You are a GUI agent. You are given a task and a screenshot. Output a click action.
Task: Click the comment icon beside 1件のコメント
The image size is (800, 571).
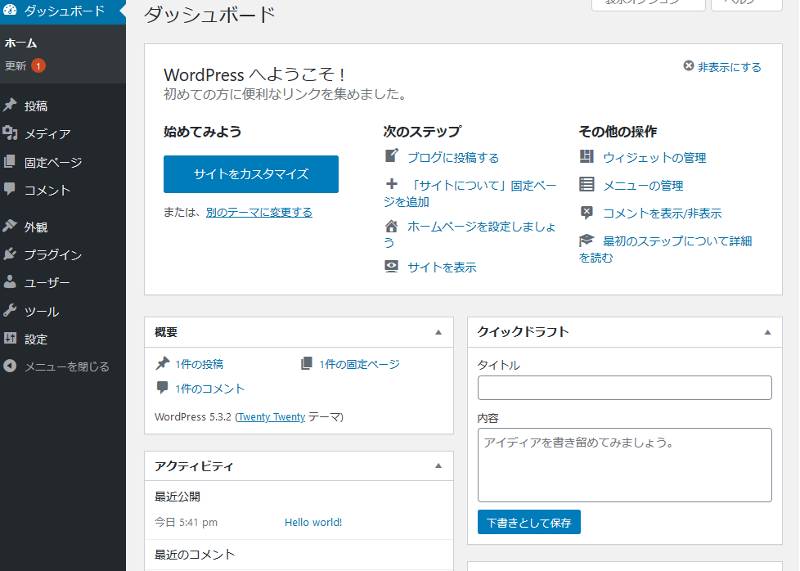pos(162,387)
